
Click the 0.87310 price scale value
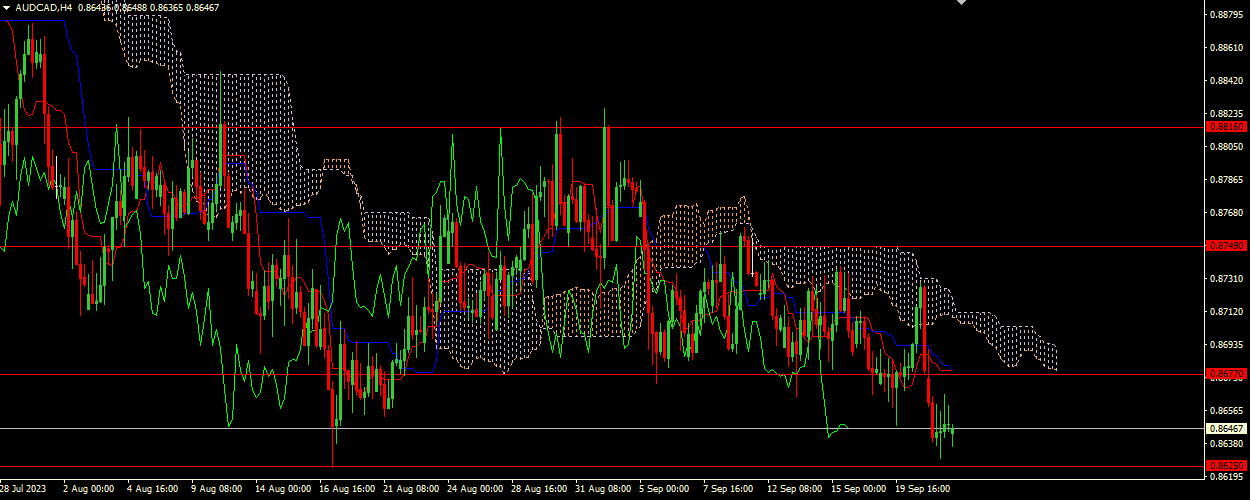[1226, 279]
